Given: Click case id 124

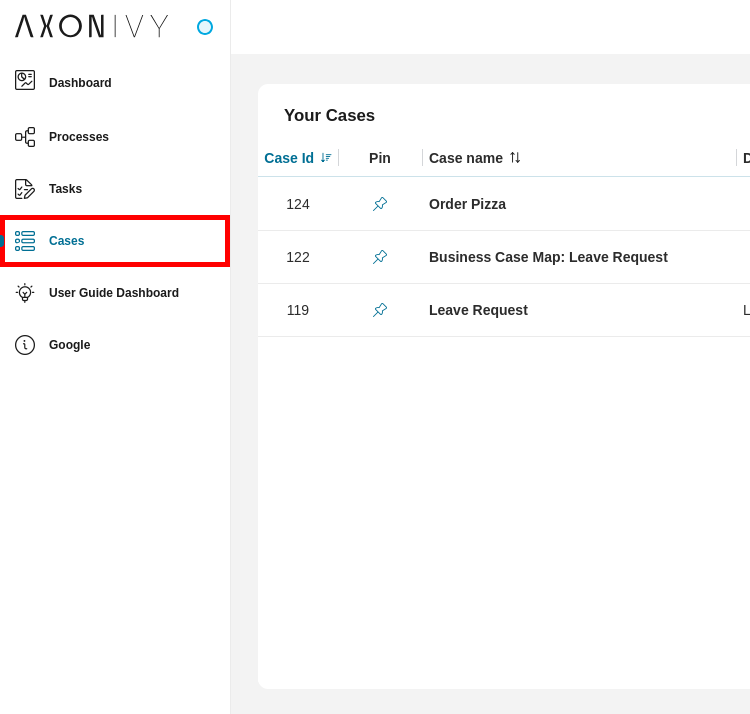Looking at the screenshot, I should point(298,204).
